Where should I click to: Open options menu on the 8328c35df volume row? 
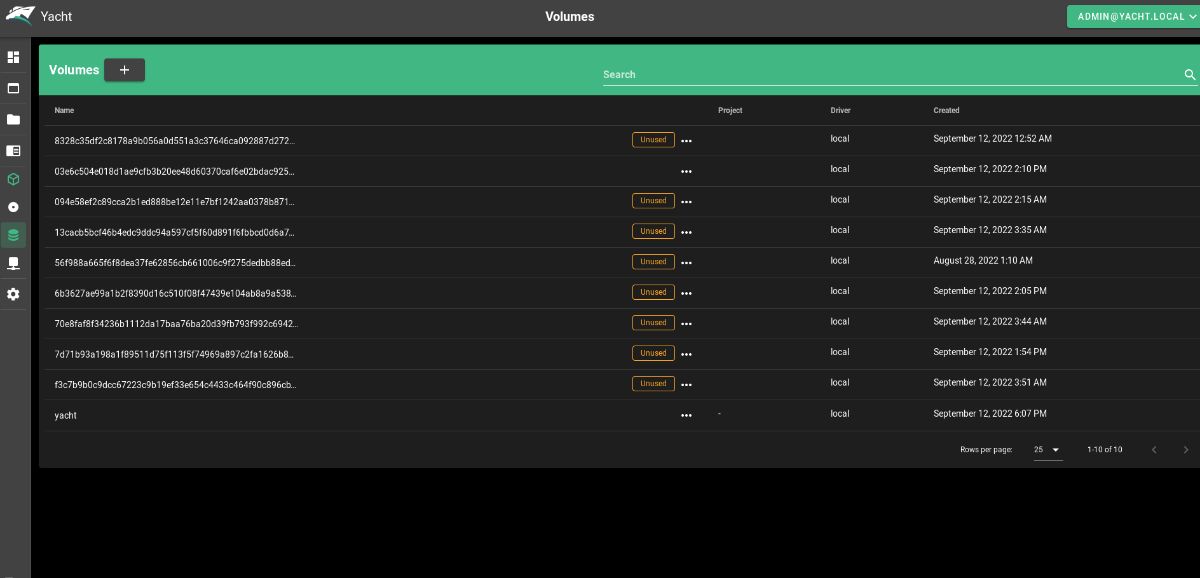click(686, 140)
